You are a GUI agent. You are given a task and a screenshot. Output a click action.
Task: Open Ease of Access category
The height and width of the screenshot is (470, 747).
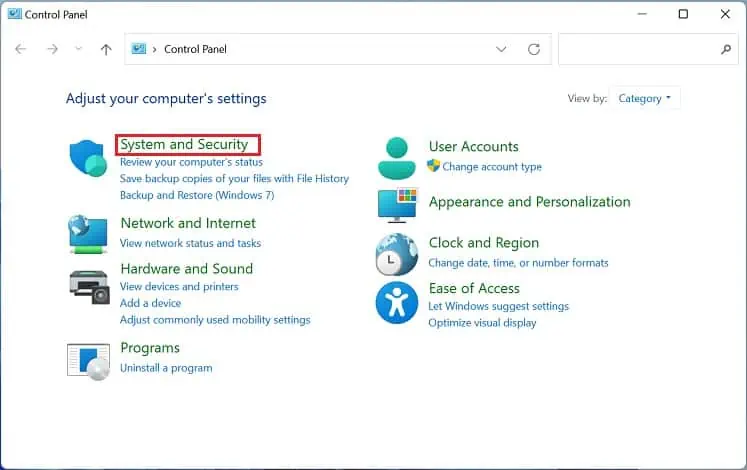pyautogui.click(x=474, y=288)
